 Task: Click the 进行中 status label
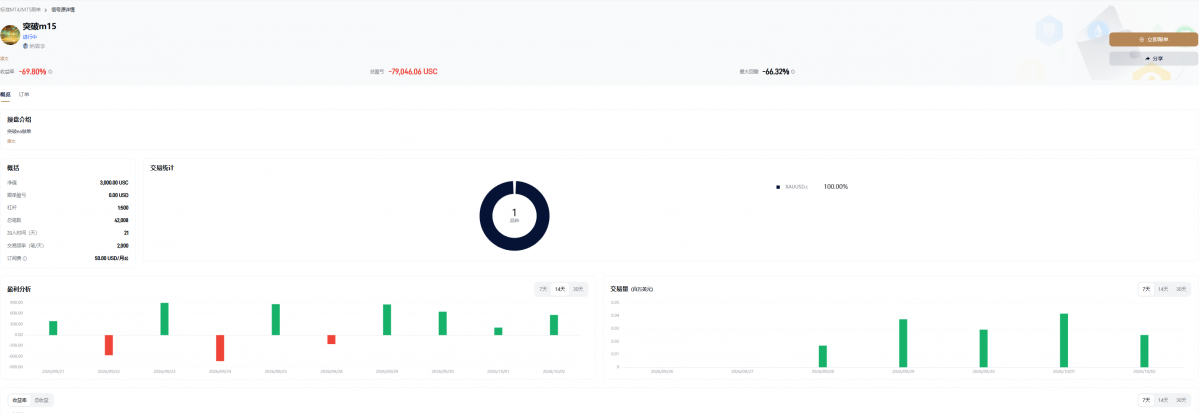(29, 37)
